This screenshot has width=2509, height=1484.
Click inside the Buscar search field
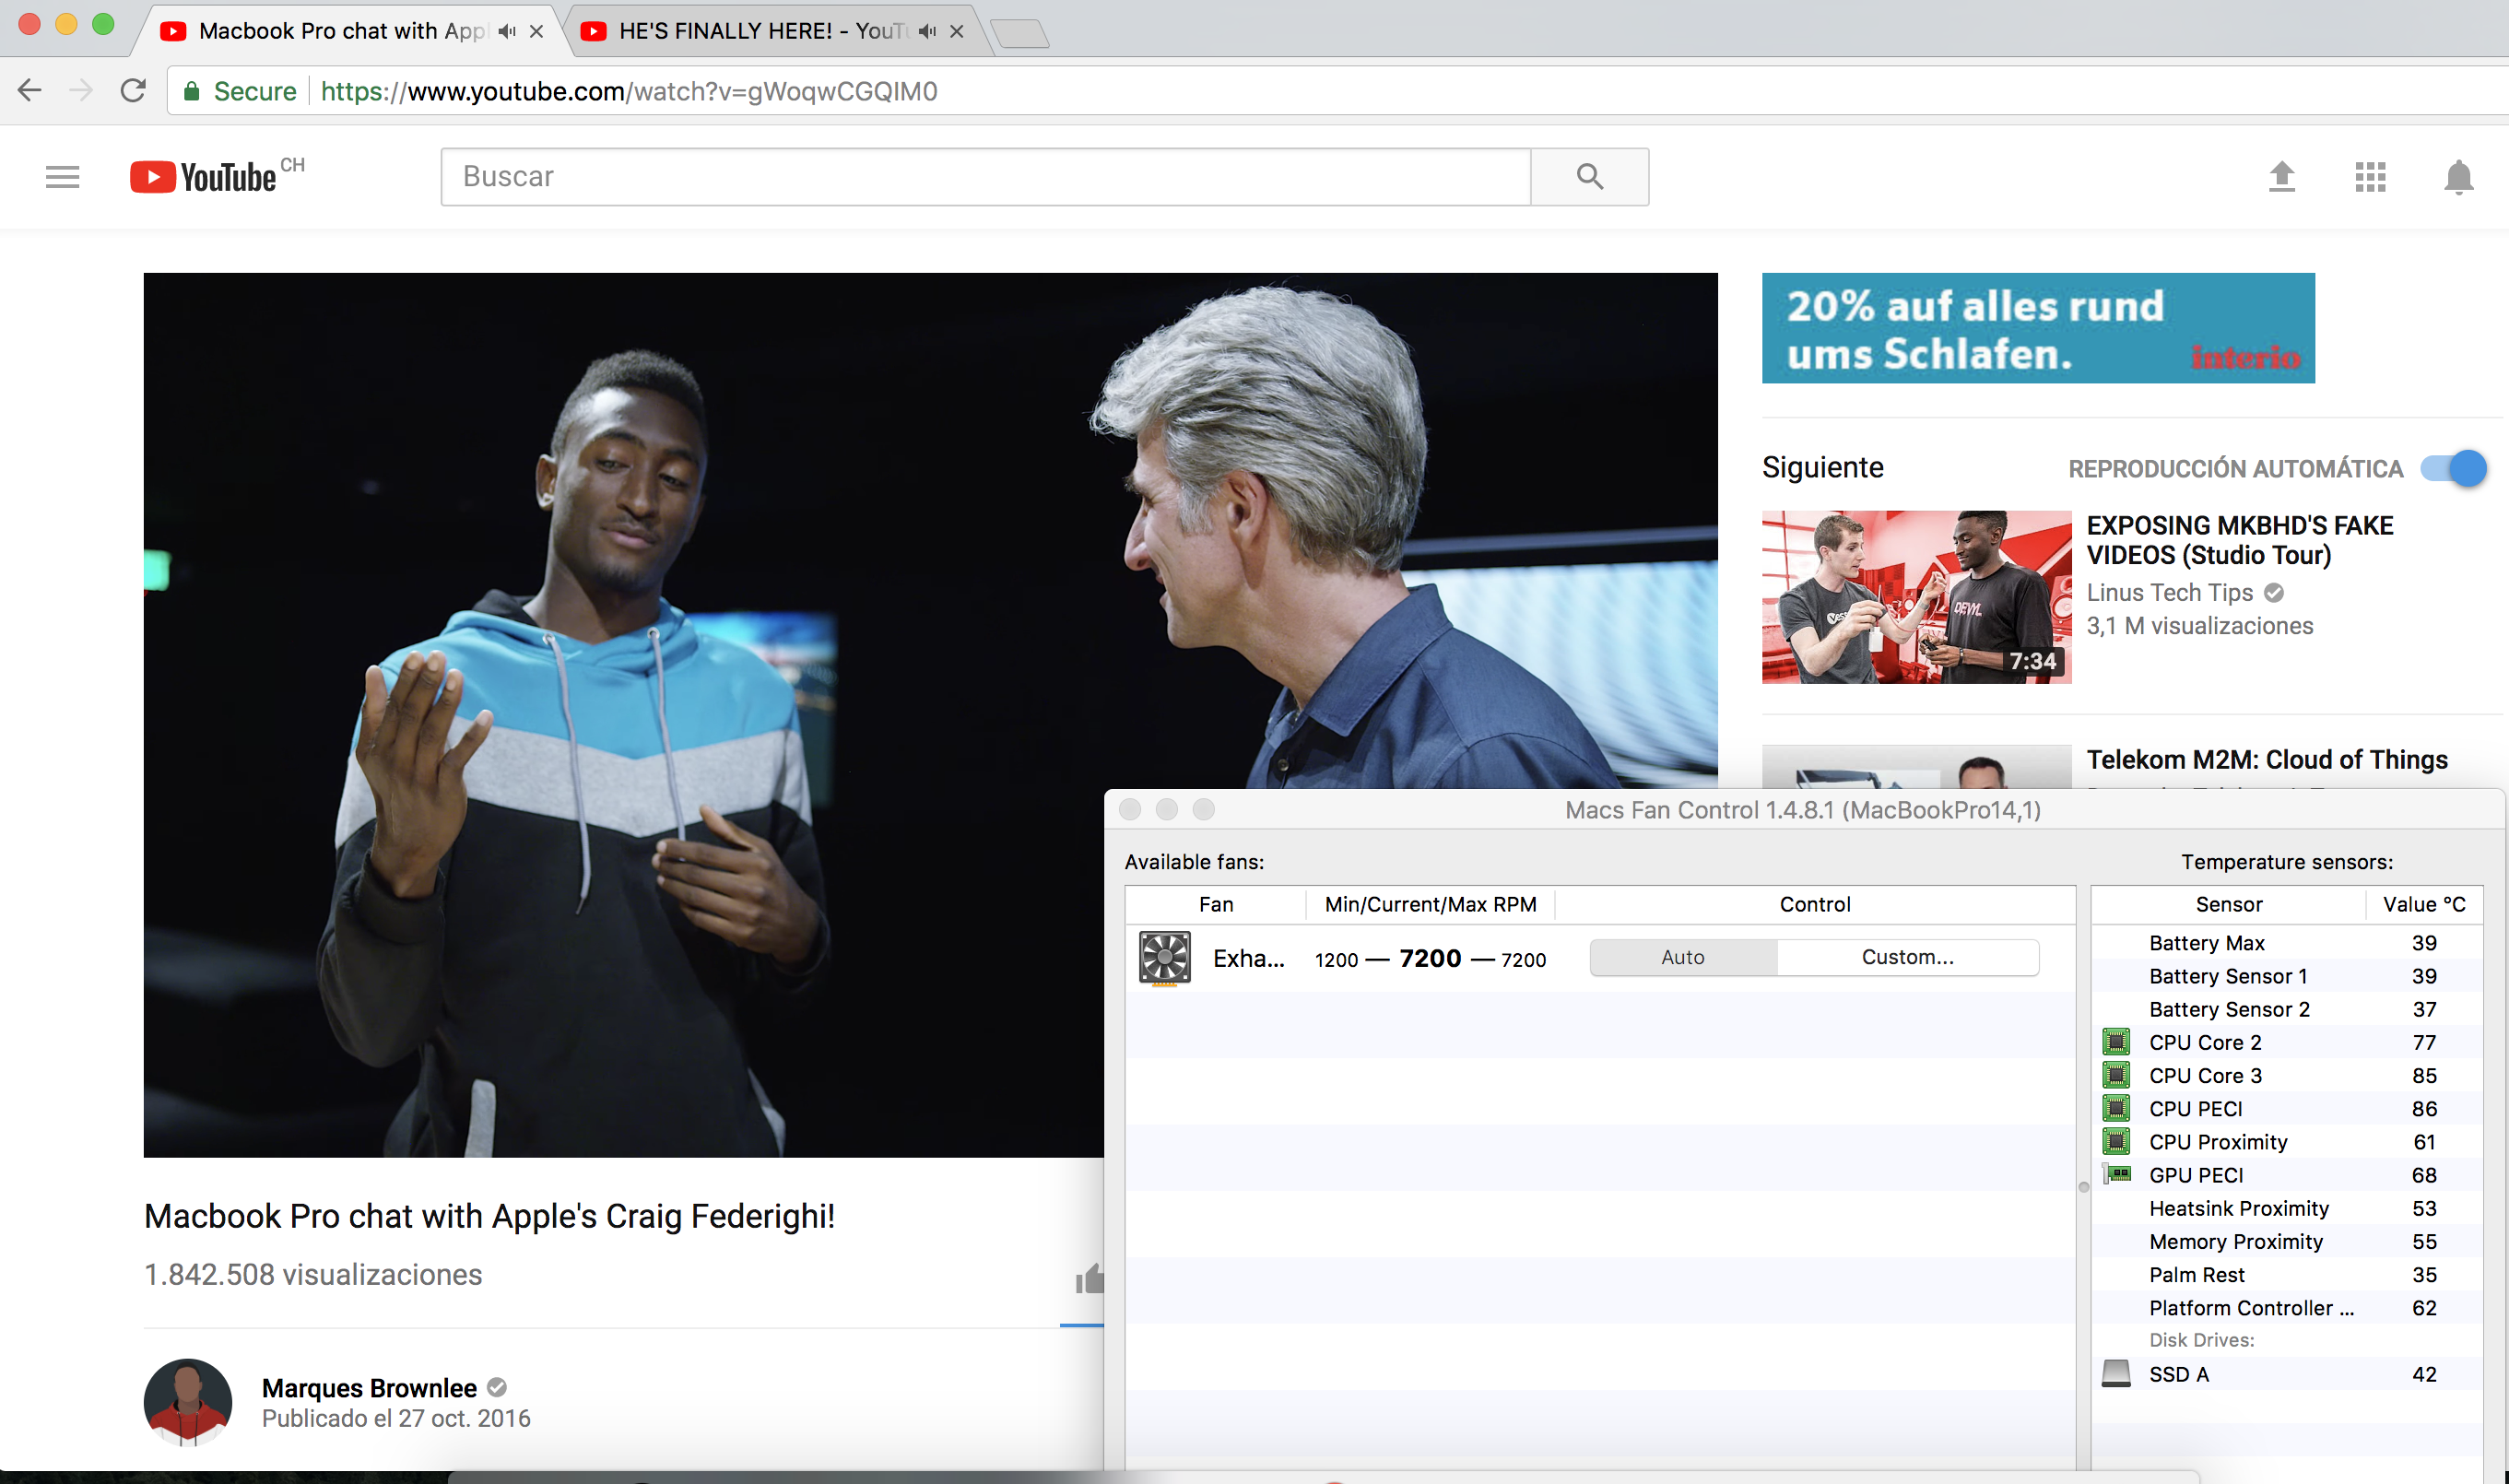click(986, 177)
